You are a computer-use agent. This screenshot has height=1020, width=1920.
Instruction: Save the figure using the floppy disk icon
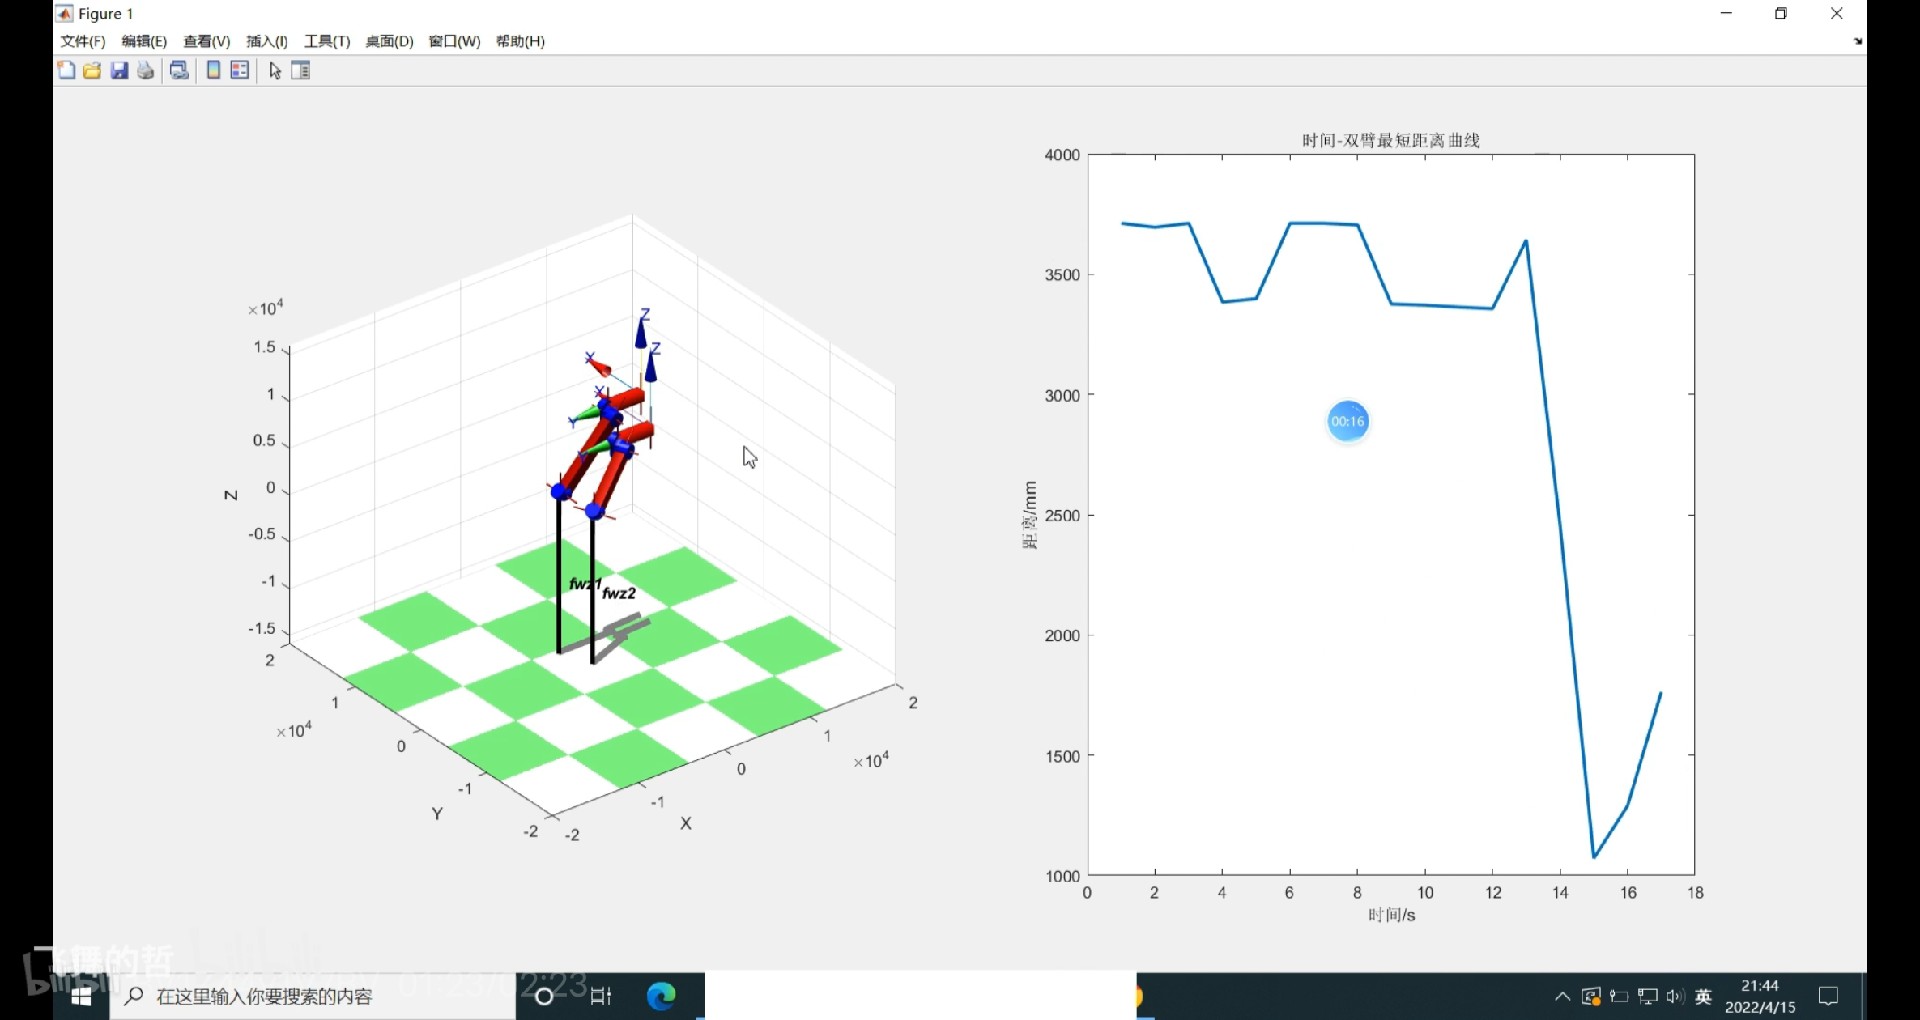point(119,70)
